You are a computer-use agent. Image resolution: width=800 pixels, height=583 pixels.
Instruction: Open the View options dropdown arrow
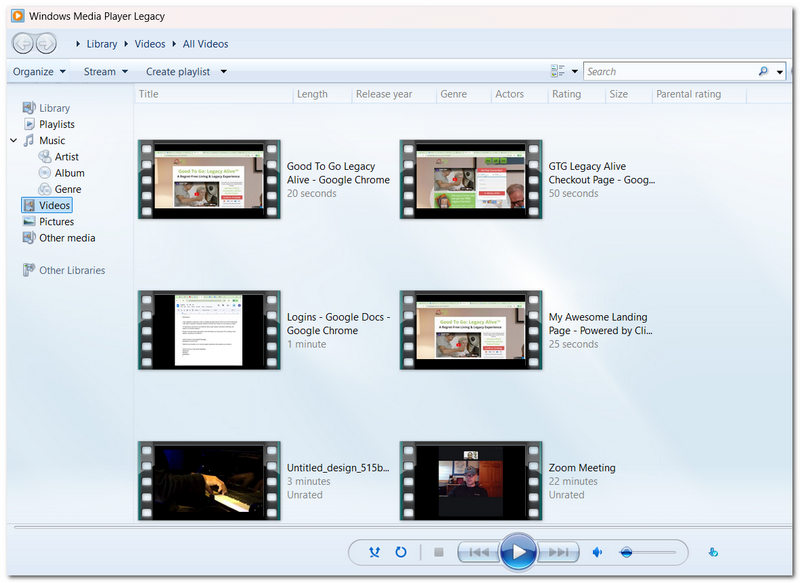574,71
